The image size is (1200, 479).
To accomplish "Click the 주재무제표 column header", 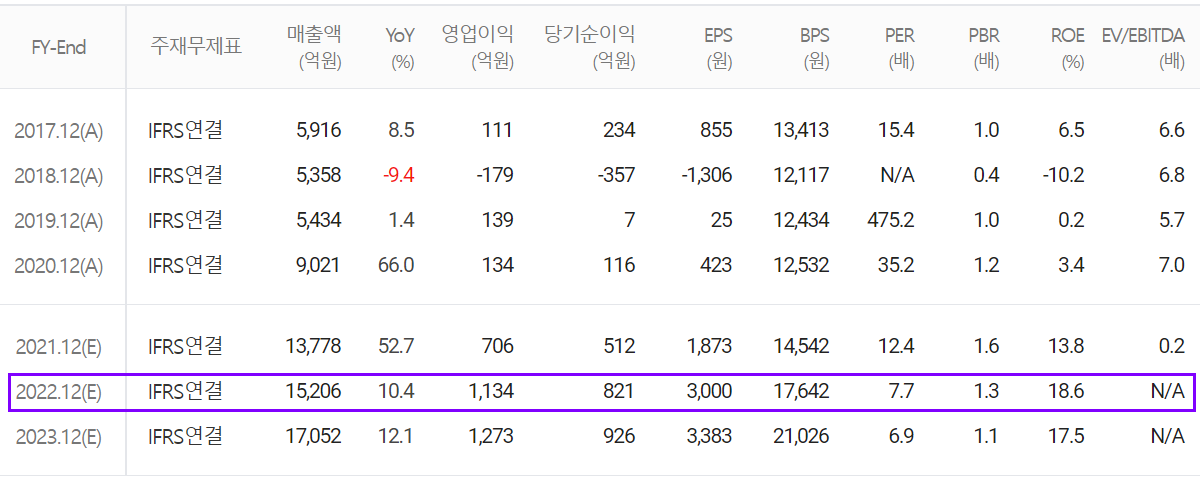I will click(x=196, y=45).
